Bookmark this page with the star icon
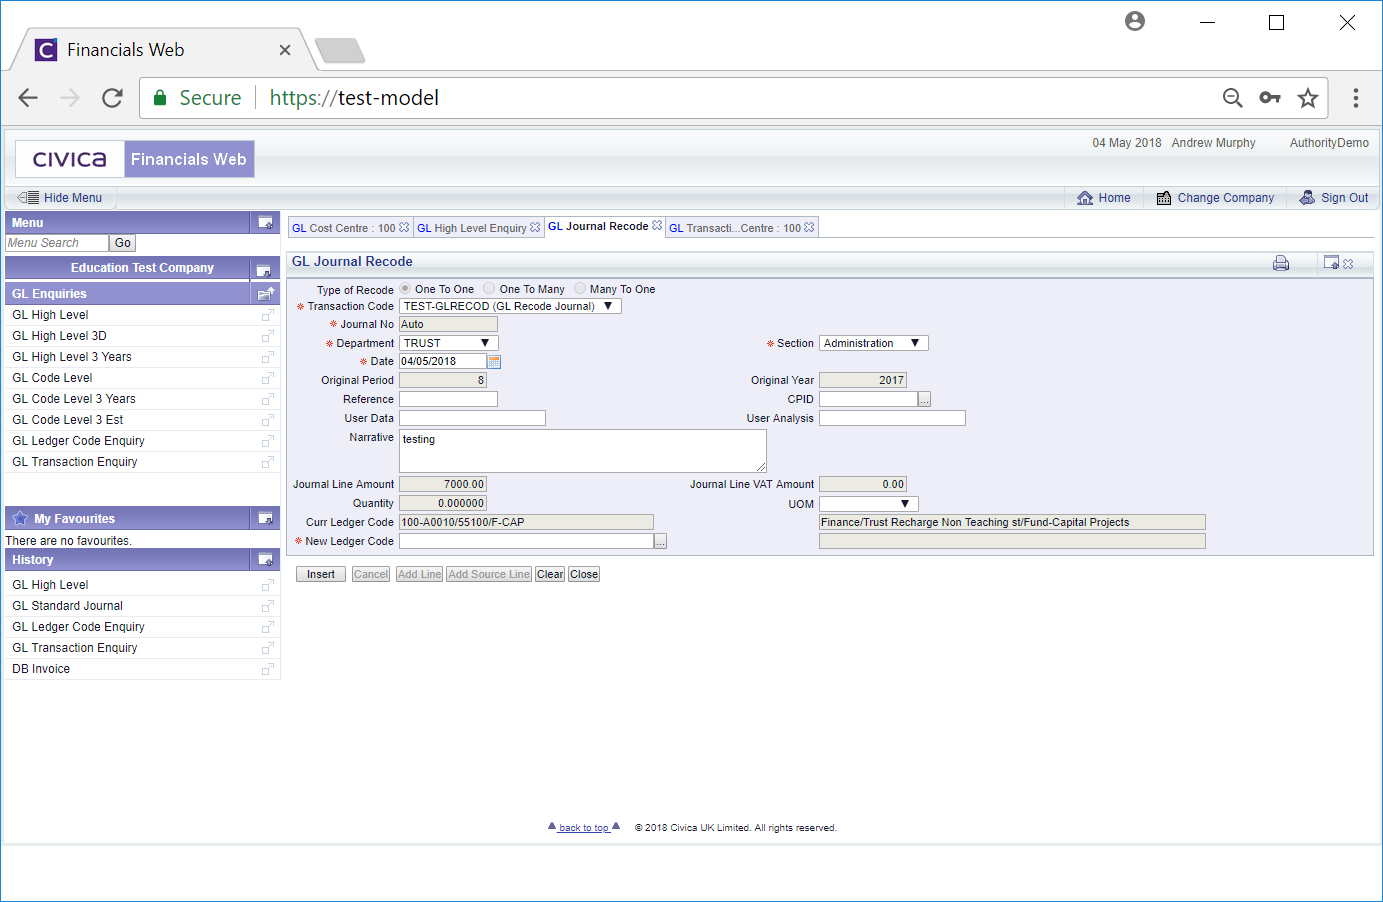 pyautogui.click(x=1308, y=98)
